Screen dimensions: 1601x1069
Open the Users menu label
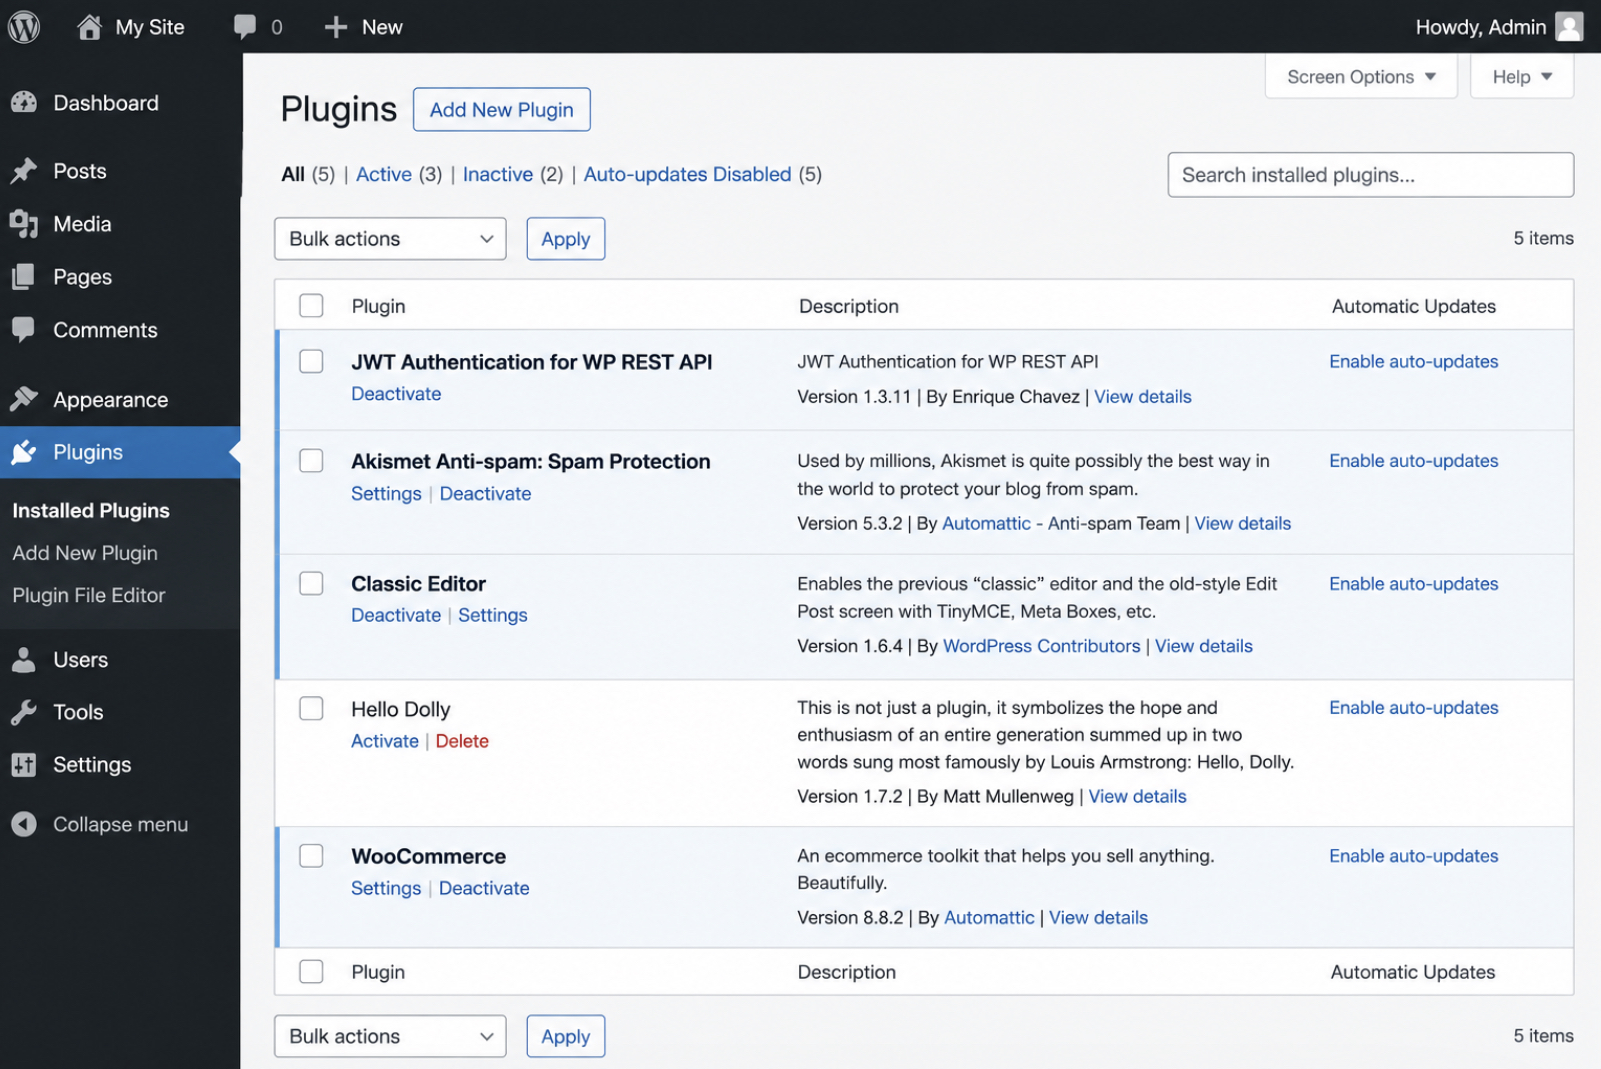(81, 660)
